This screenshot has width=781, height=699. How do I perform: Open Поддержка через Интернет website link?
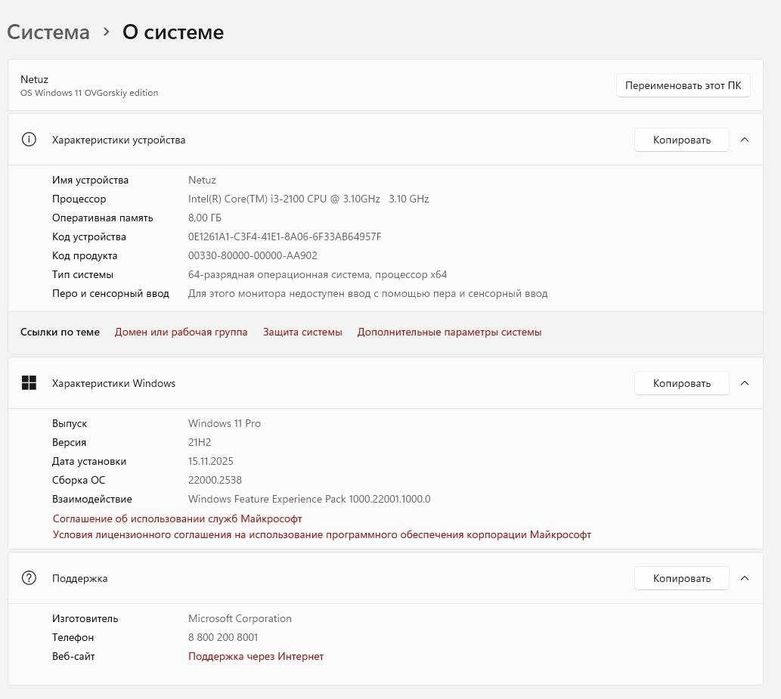click(x=256, y=657)
